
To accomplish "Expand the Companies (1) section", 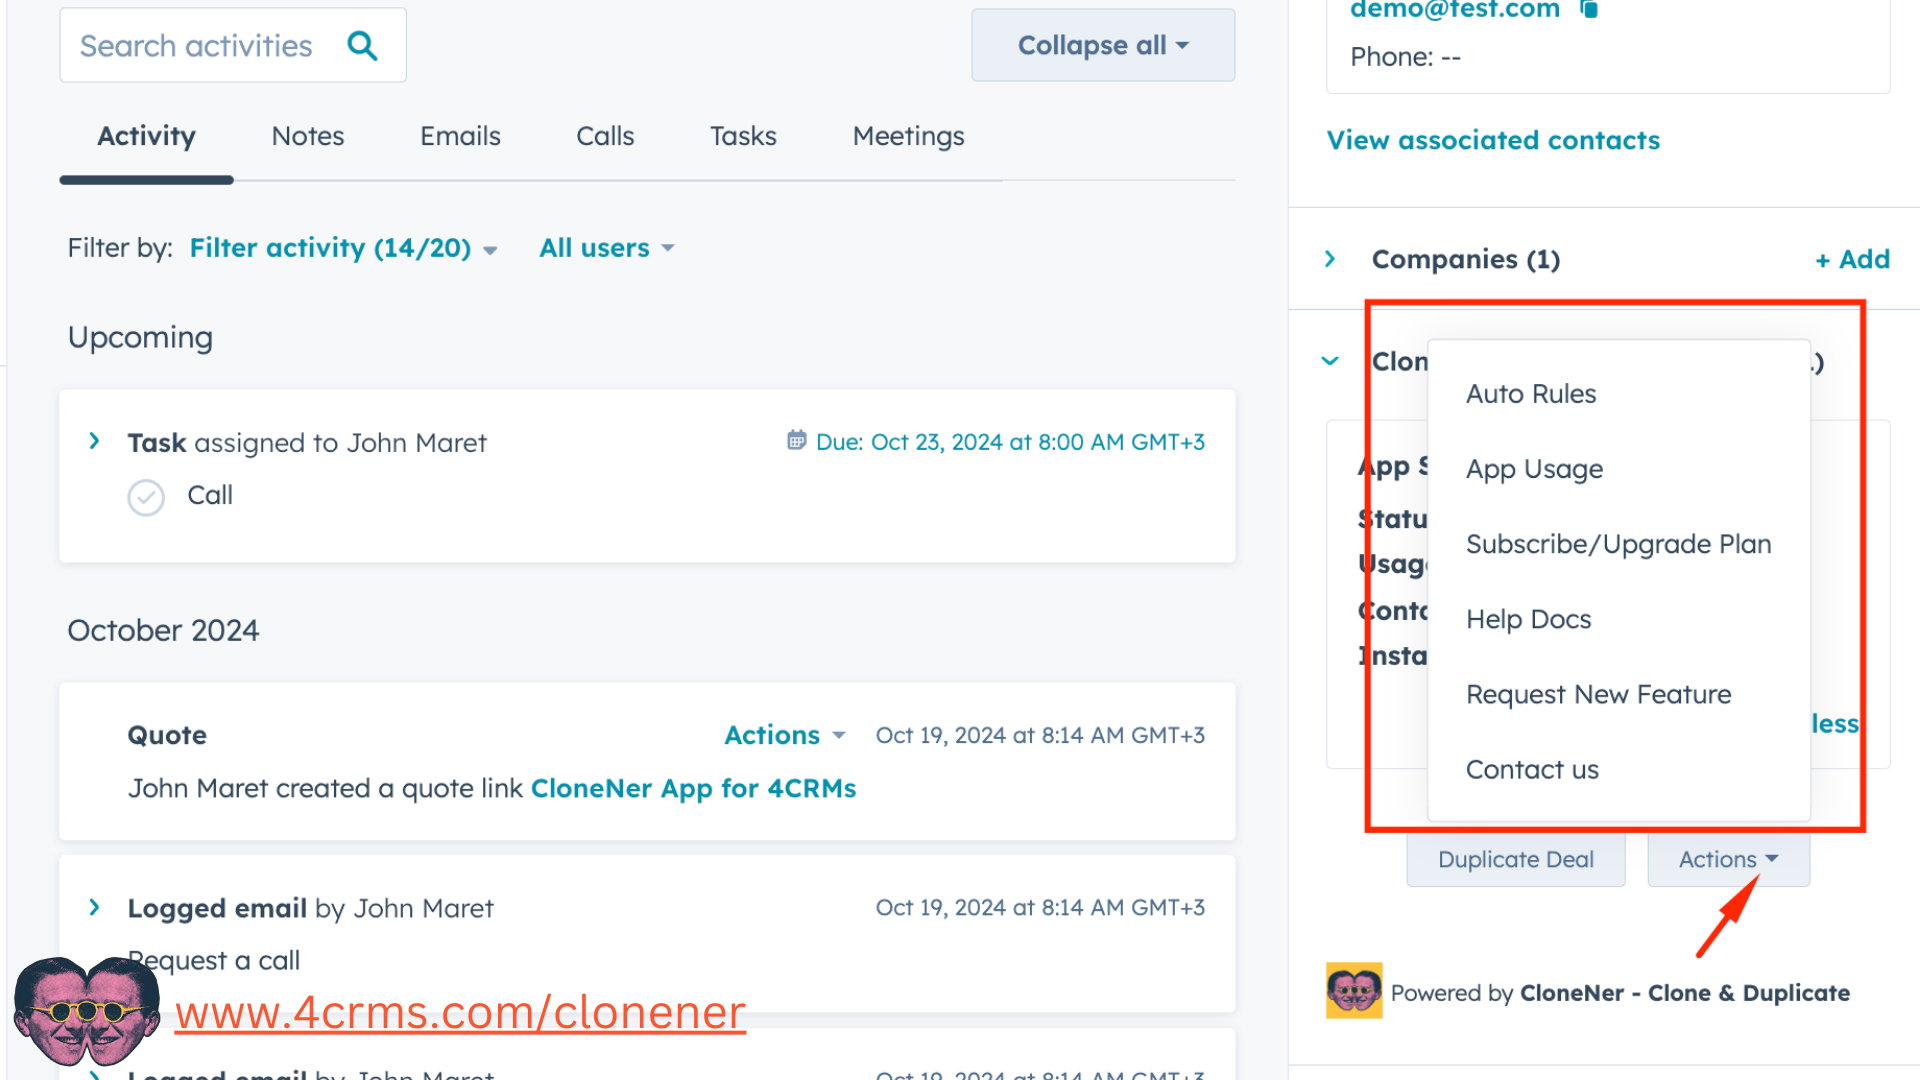I will coord(1330,259).
